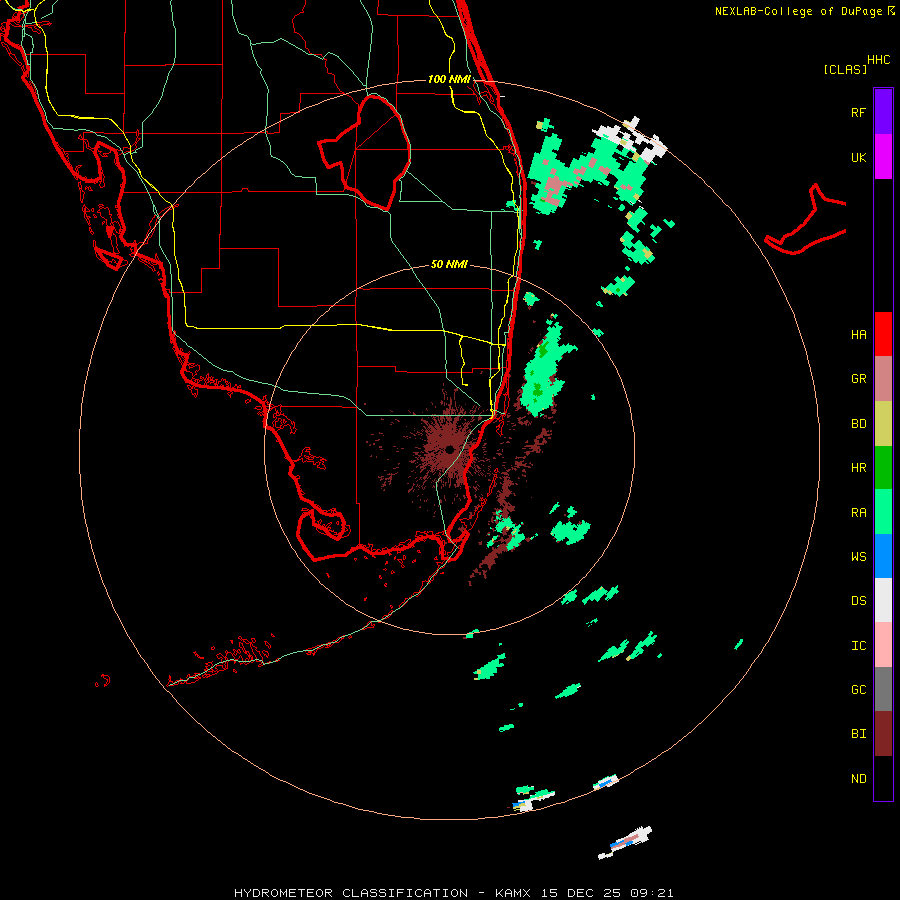Click the 50 NMI range ring label
The width and height of the screenshot is (900, 900).
click(x=449, y=264)
